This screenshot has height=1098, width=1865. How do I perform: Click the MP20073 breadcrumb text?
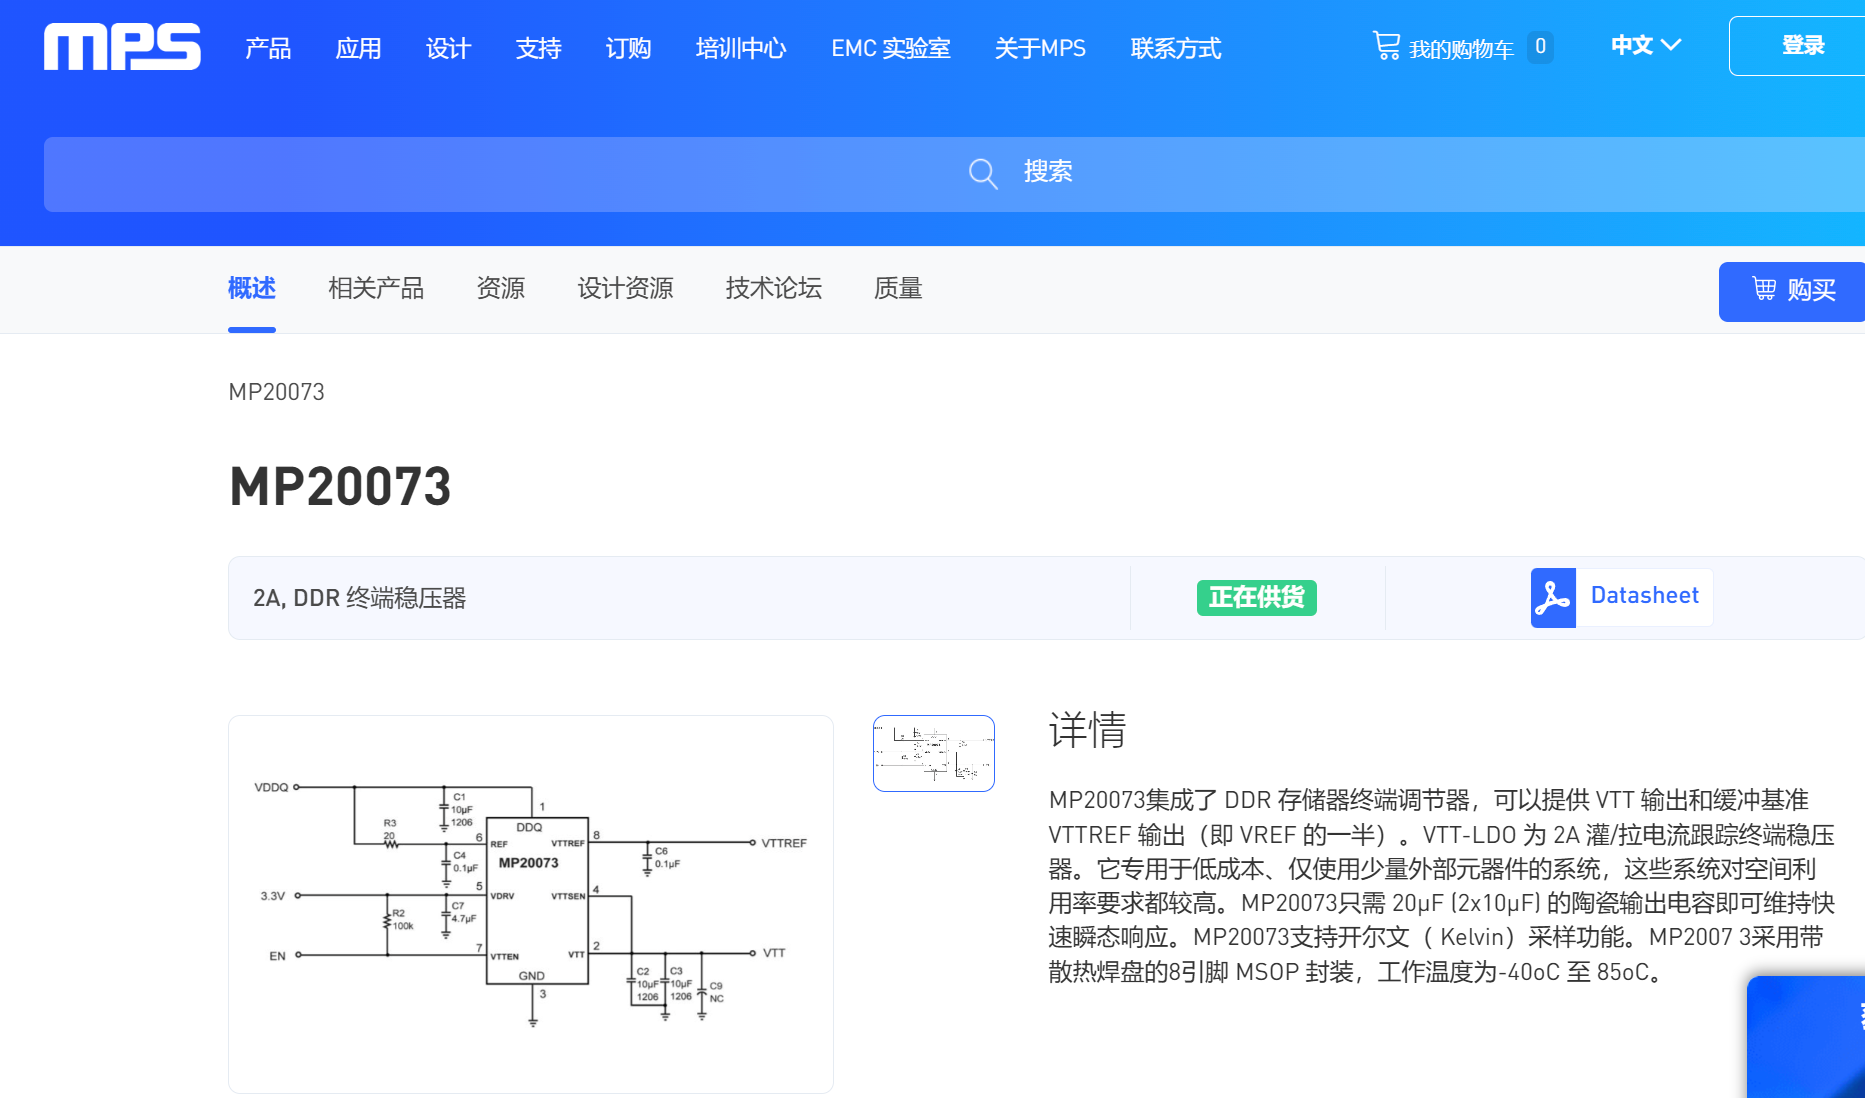(277, 392)
